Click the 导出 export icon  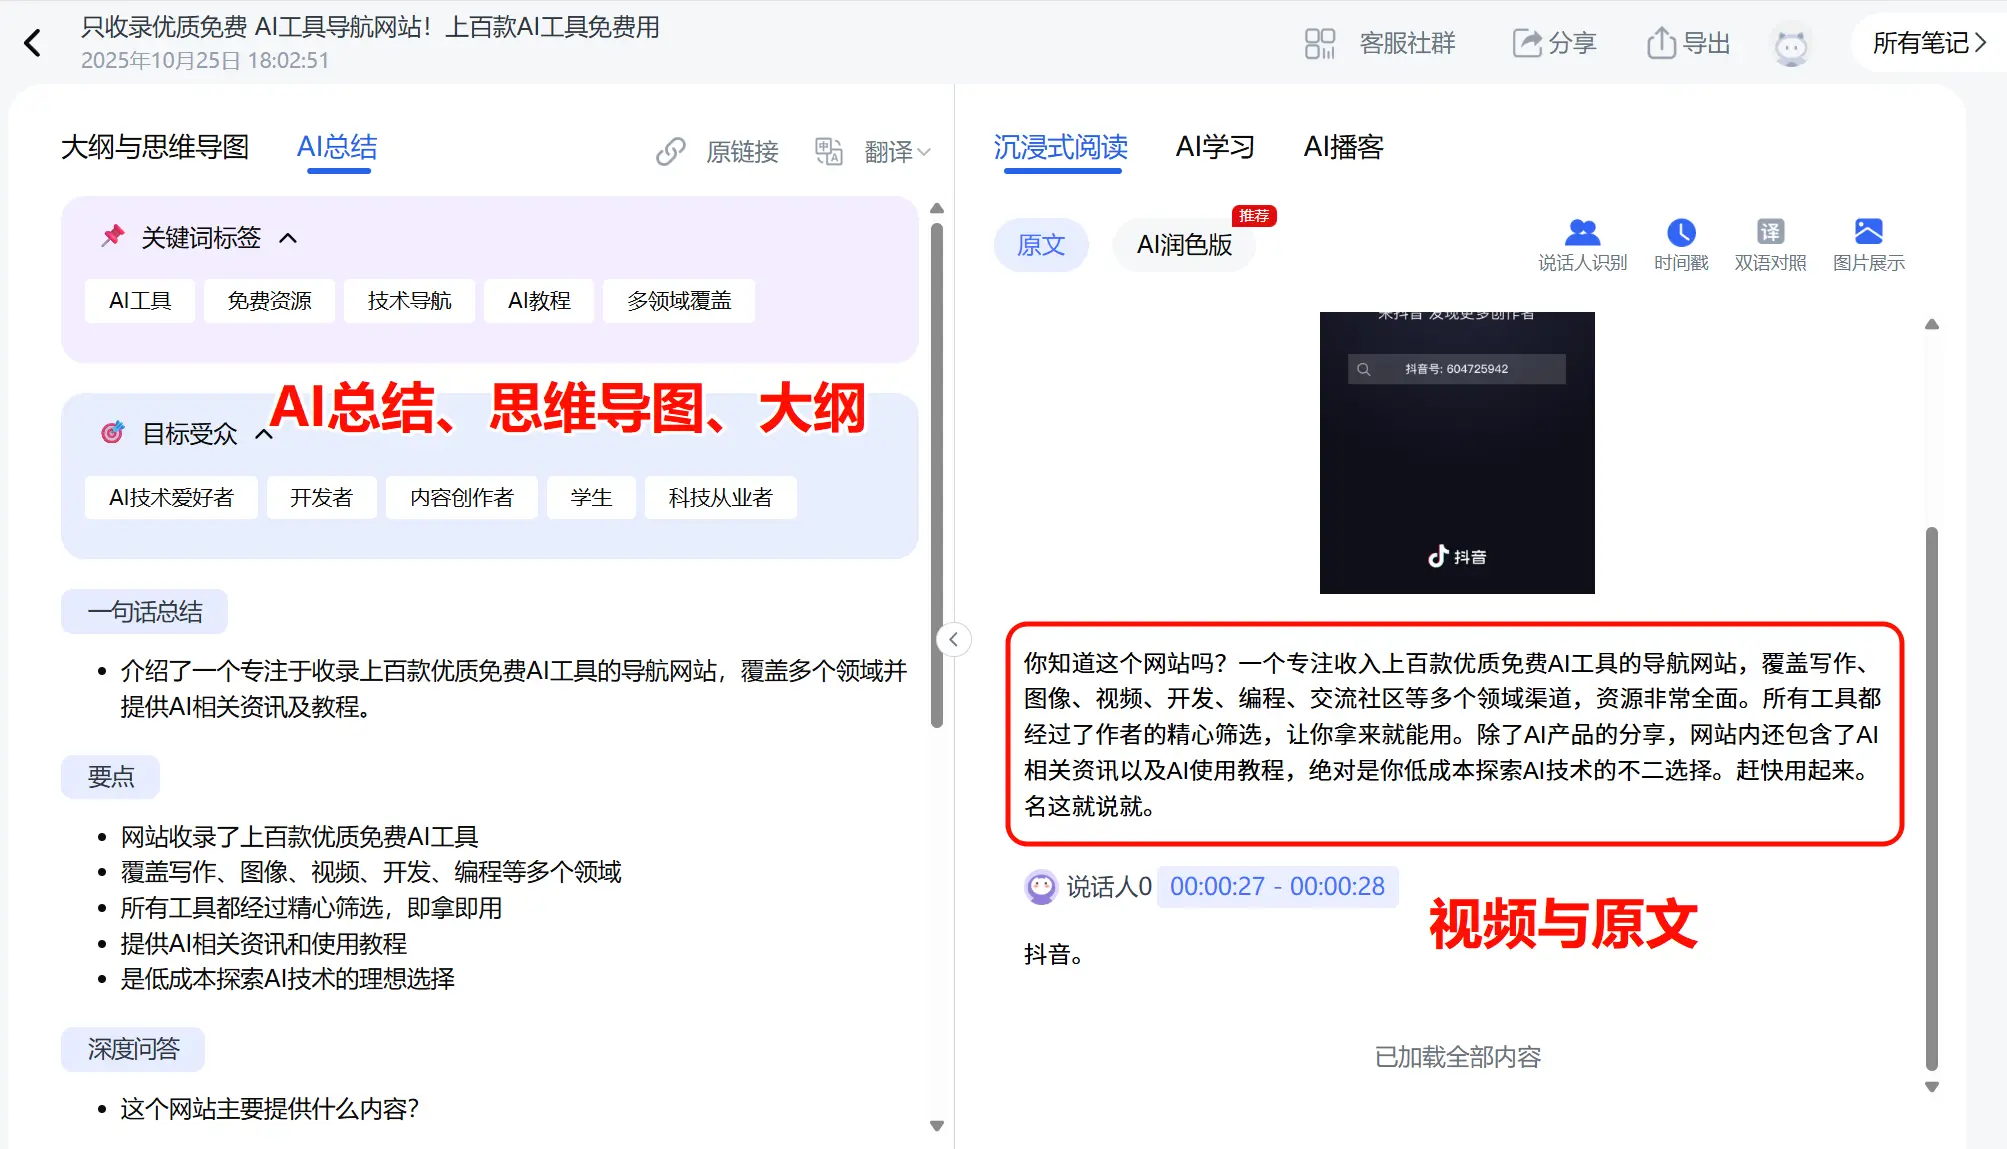[x=1661, y=43]
